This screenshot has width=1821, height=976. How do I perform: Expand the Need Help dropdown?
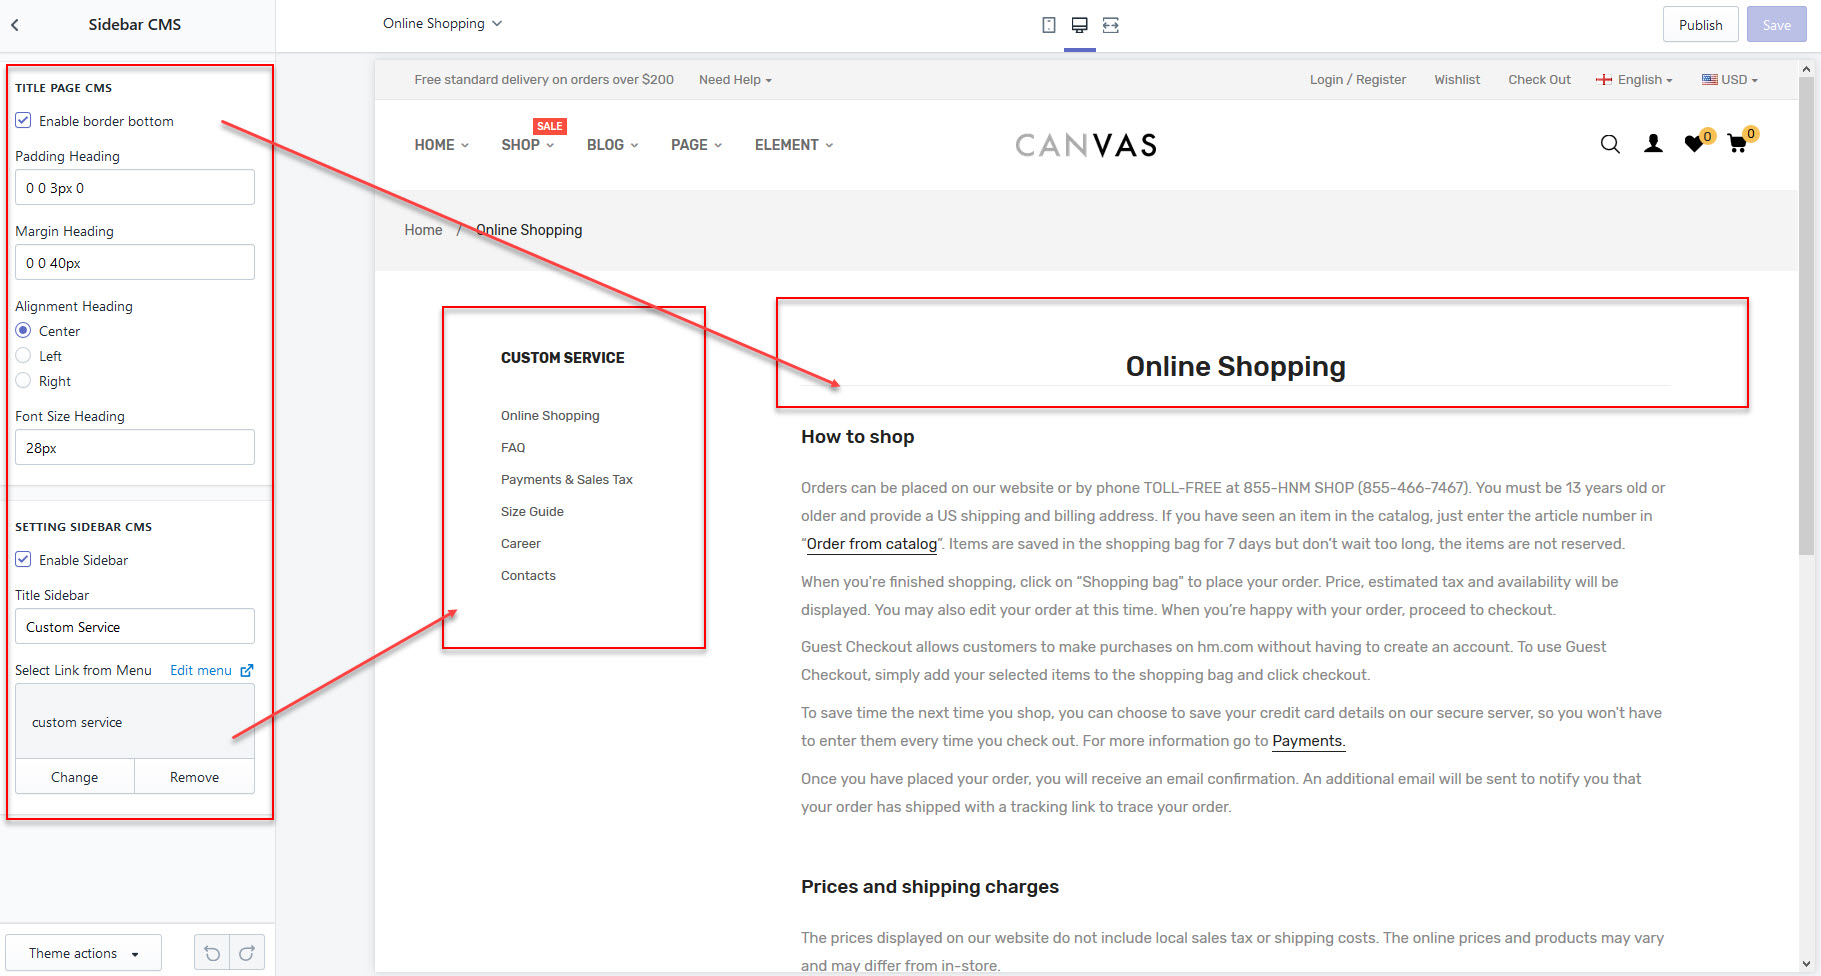click(735, 80)
